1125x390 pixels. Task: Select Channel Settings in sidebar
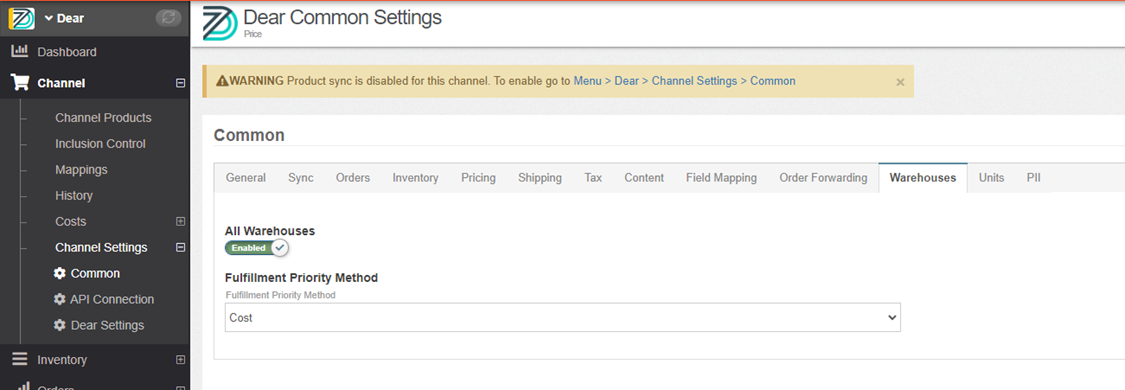101,247
